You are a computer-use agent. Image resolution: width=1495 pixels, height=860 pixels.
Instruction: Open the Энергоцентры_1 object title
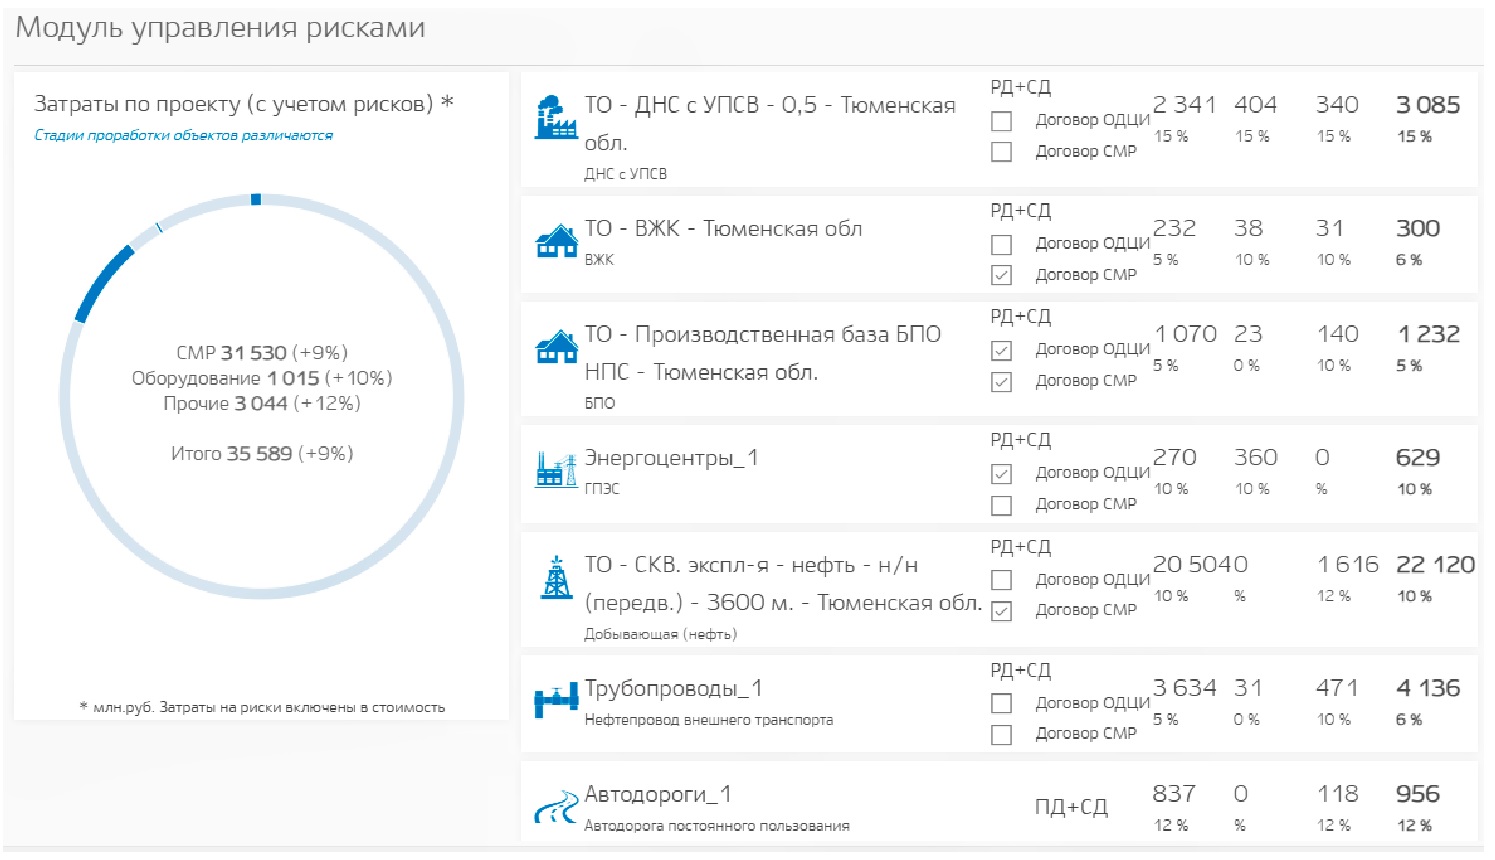coord(671,458)
